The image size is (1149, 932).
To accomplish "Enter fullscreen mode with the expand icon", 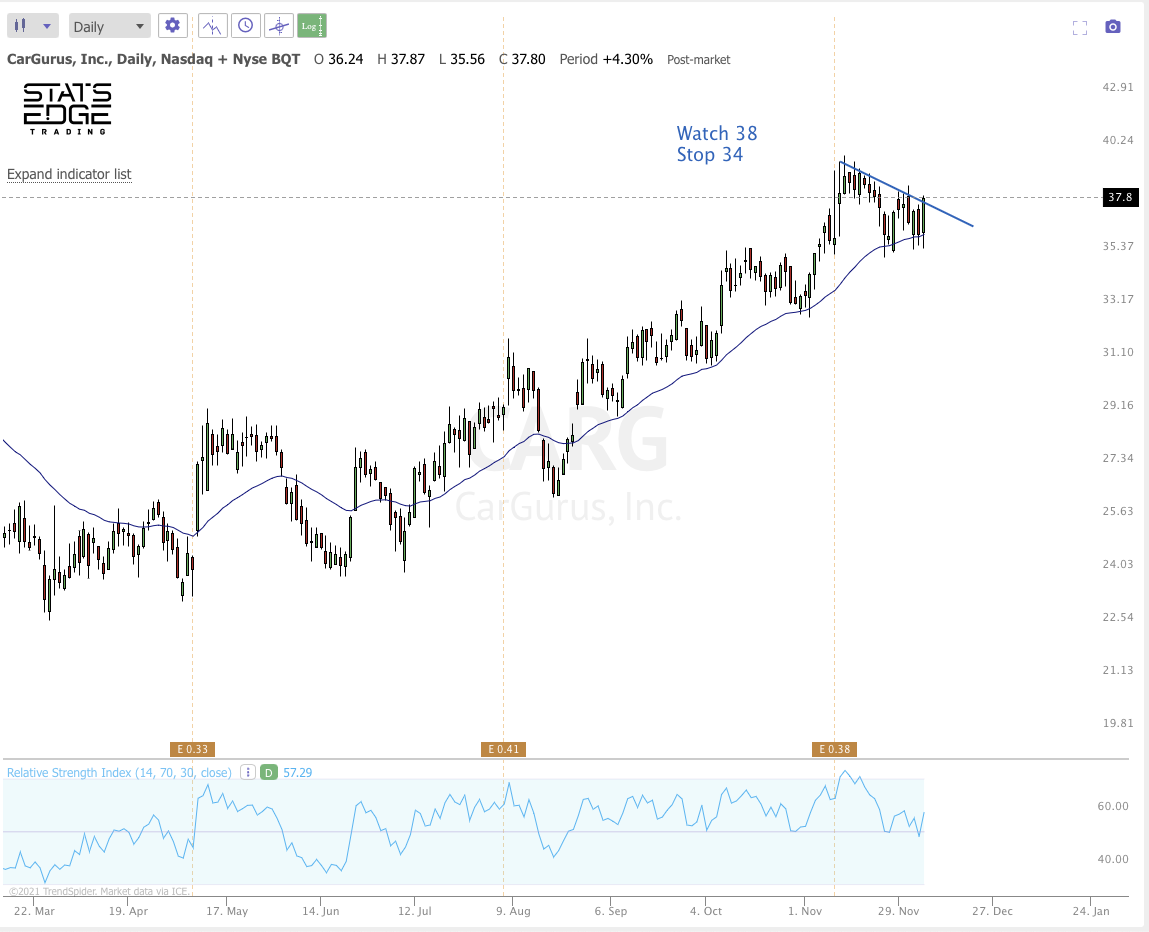I will point(1080,27).
